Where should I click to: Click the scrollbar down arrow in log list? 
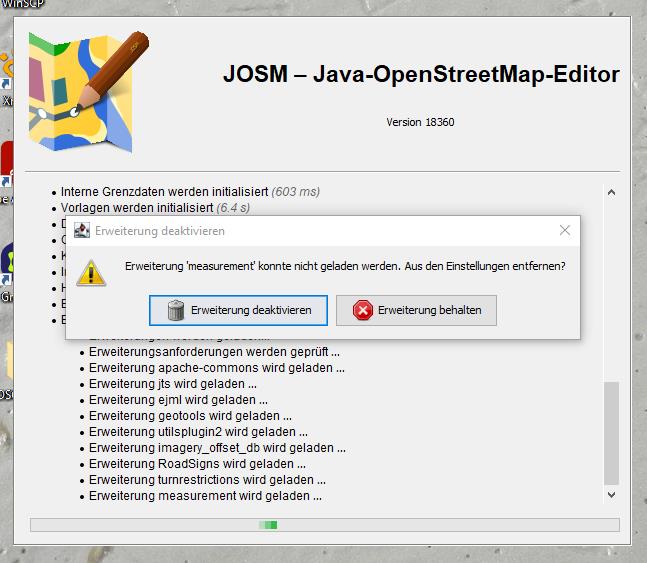click(611, 494)
